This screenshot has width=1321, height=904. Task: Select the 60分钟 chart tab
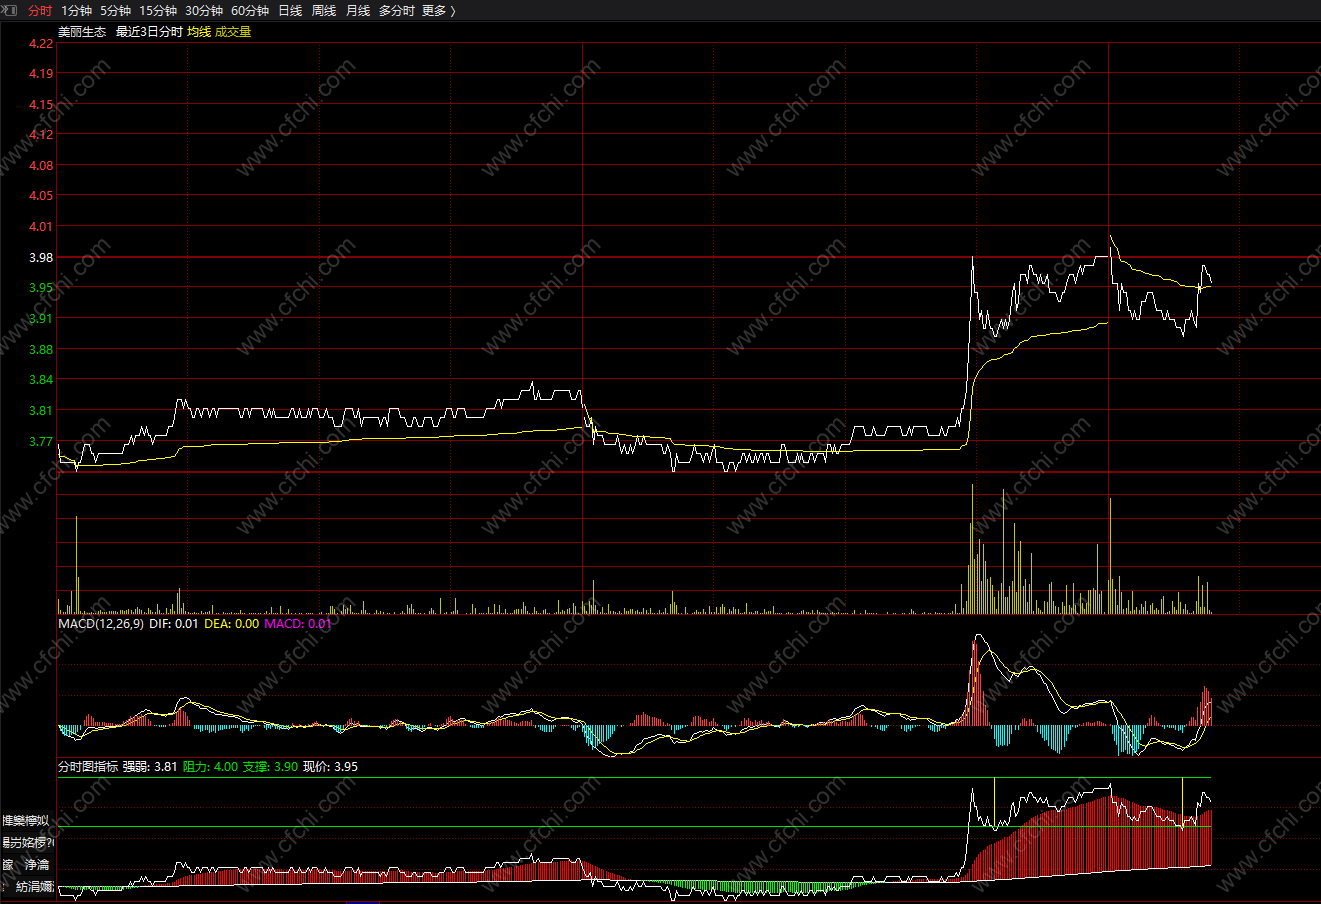coord(250,10)
